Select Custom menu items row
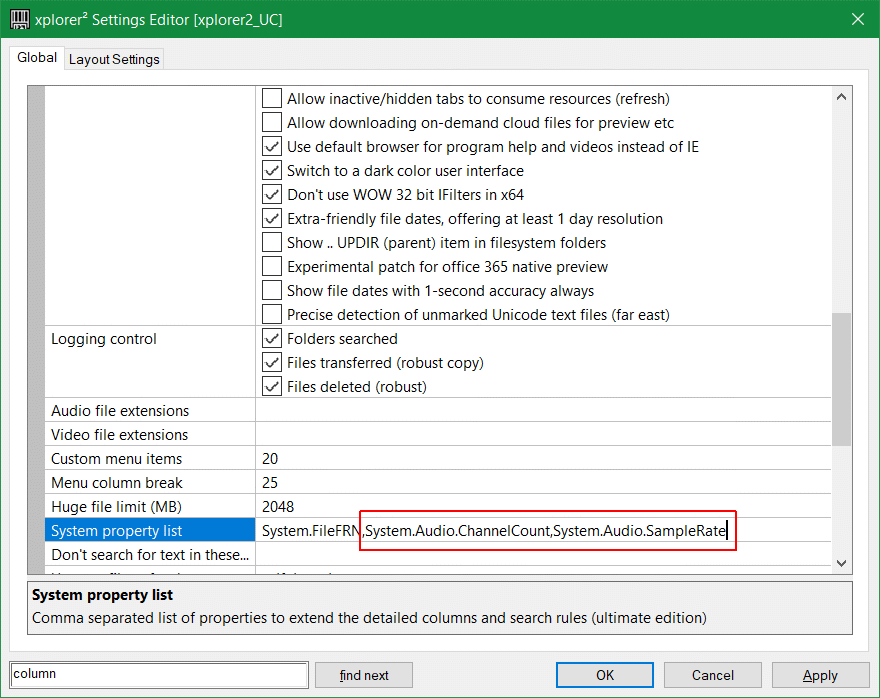 [150, 459]
